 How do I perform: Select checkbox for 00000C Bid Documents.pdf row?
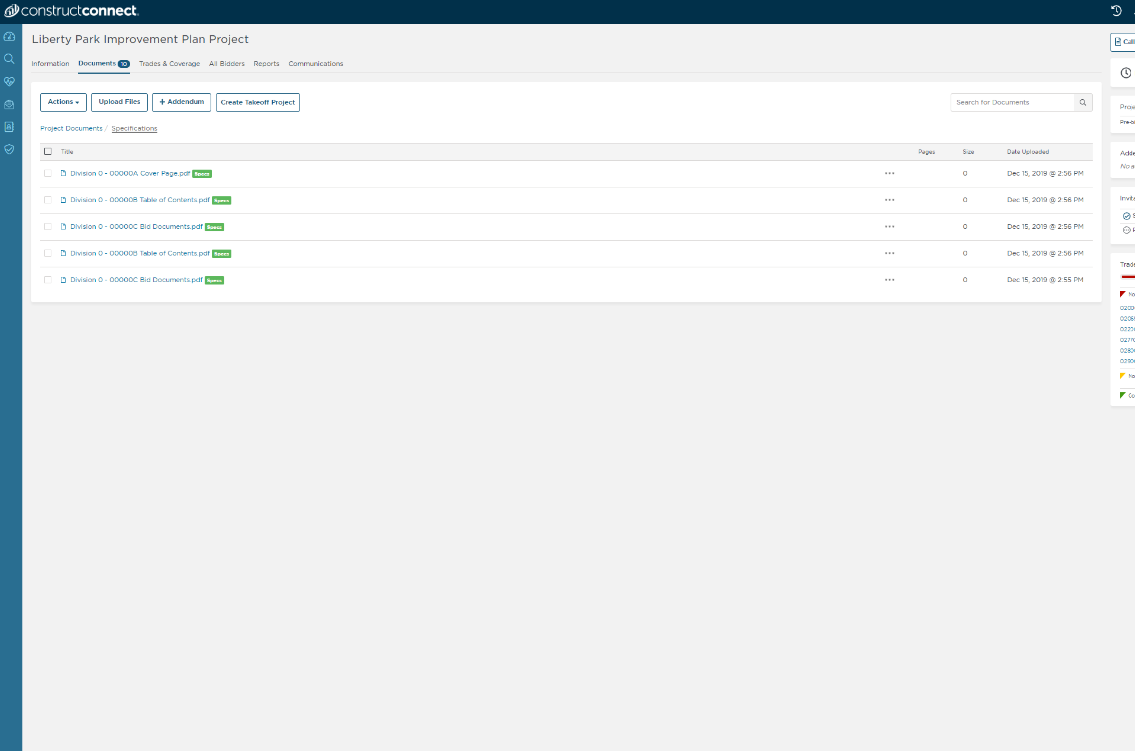click(x=47, y=226)
